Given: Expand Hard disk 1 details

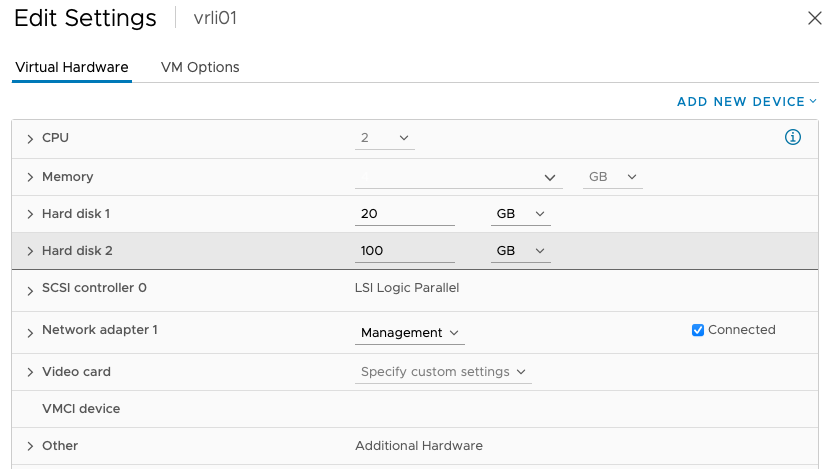Looking at the screenshot, I should point(30,214).
